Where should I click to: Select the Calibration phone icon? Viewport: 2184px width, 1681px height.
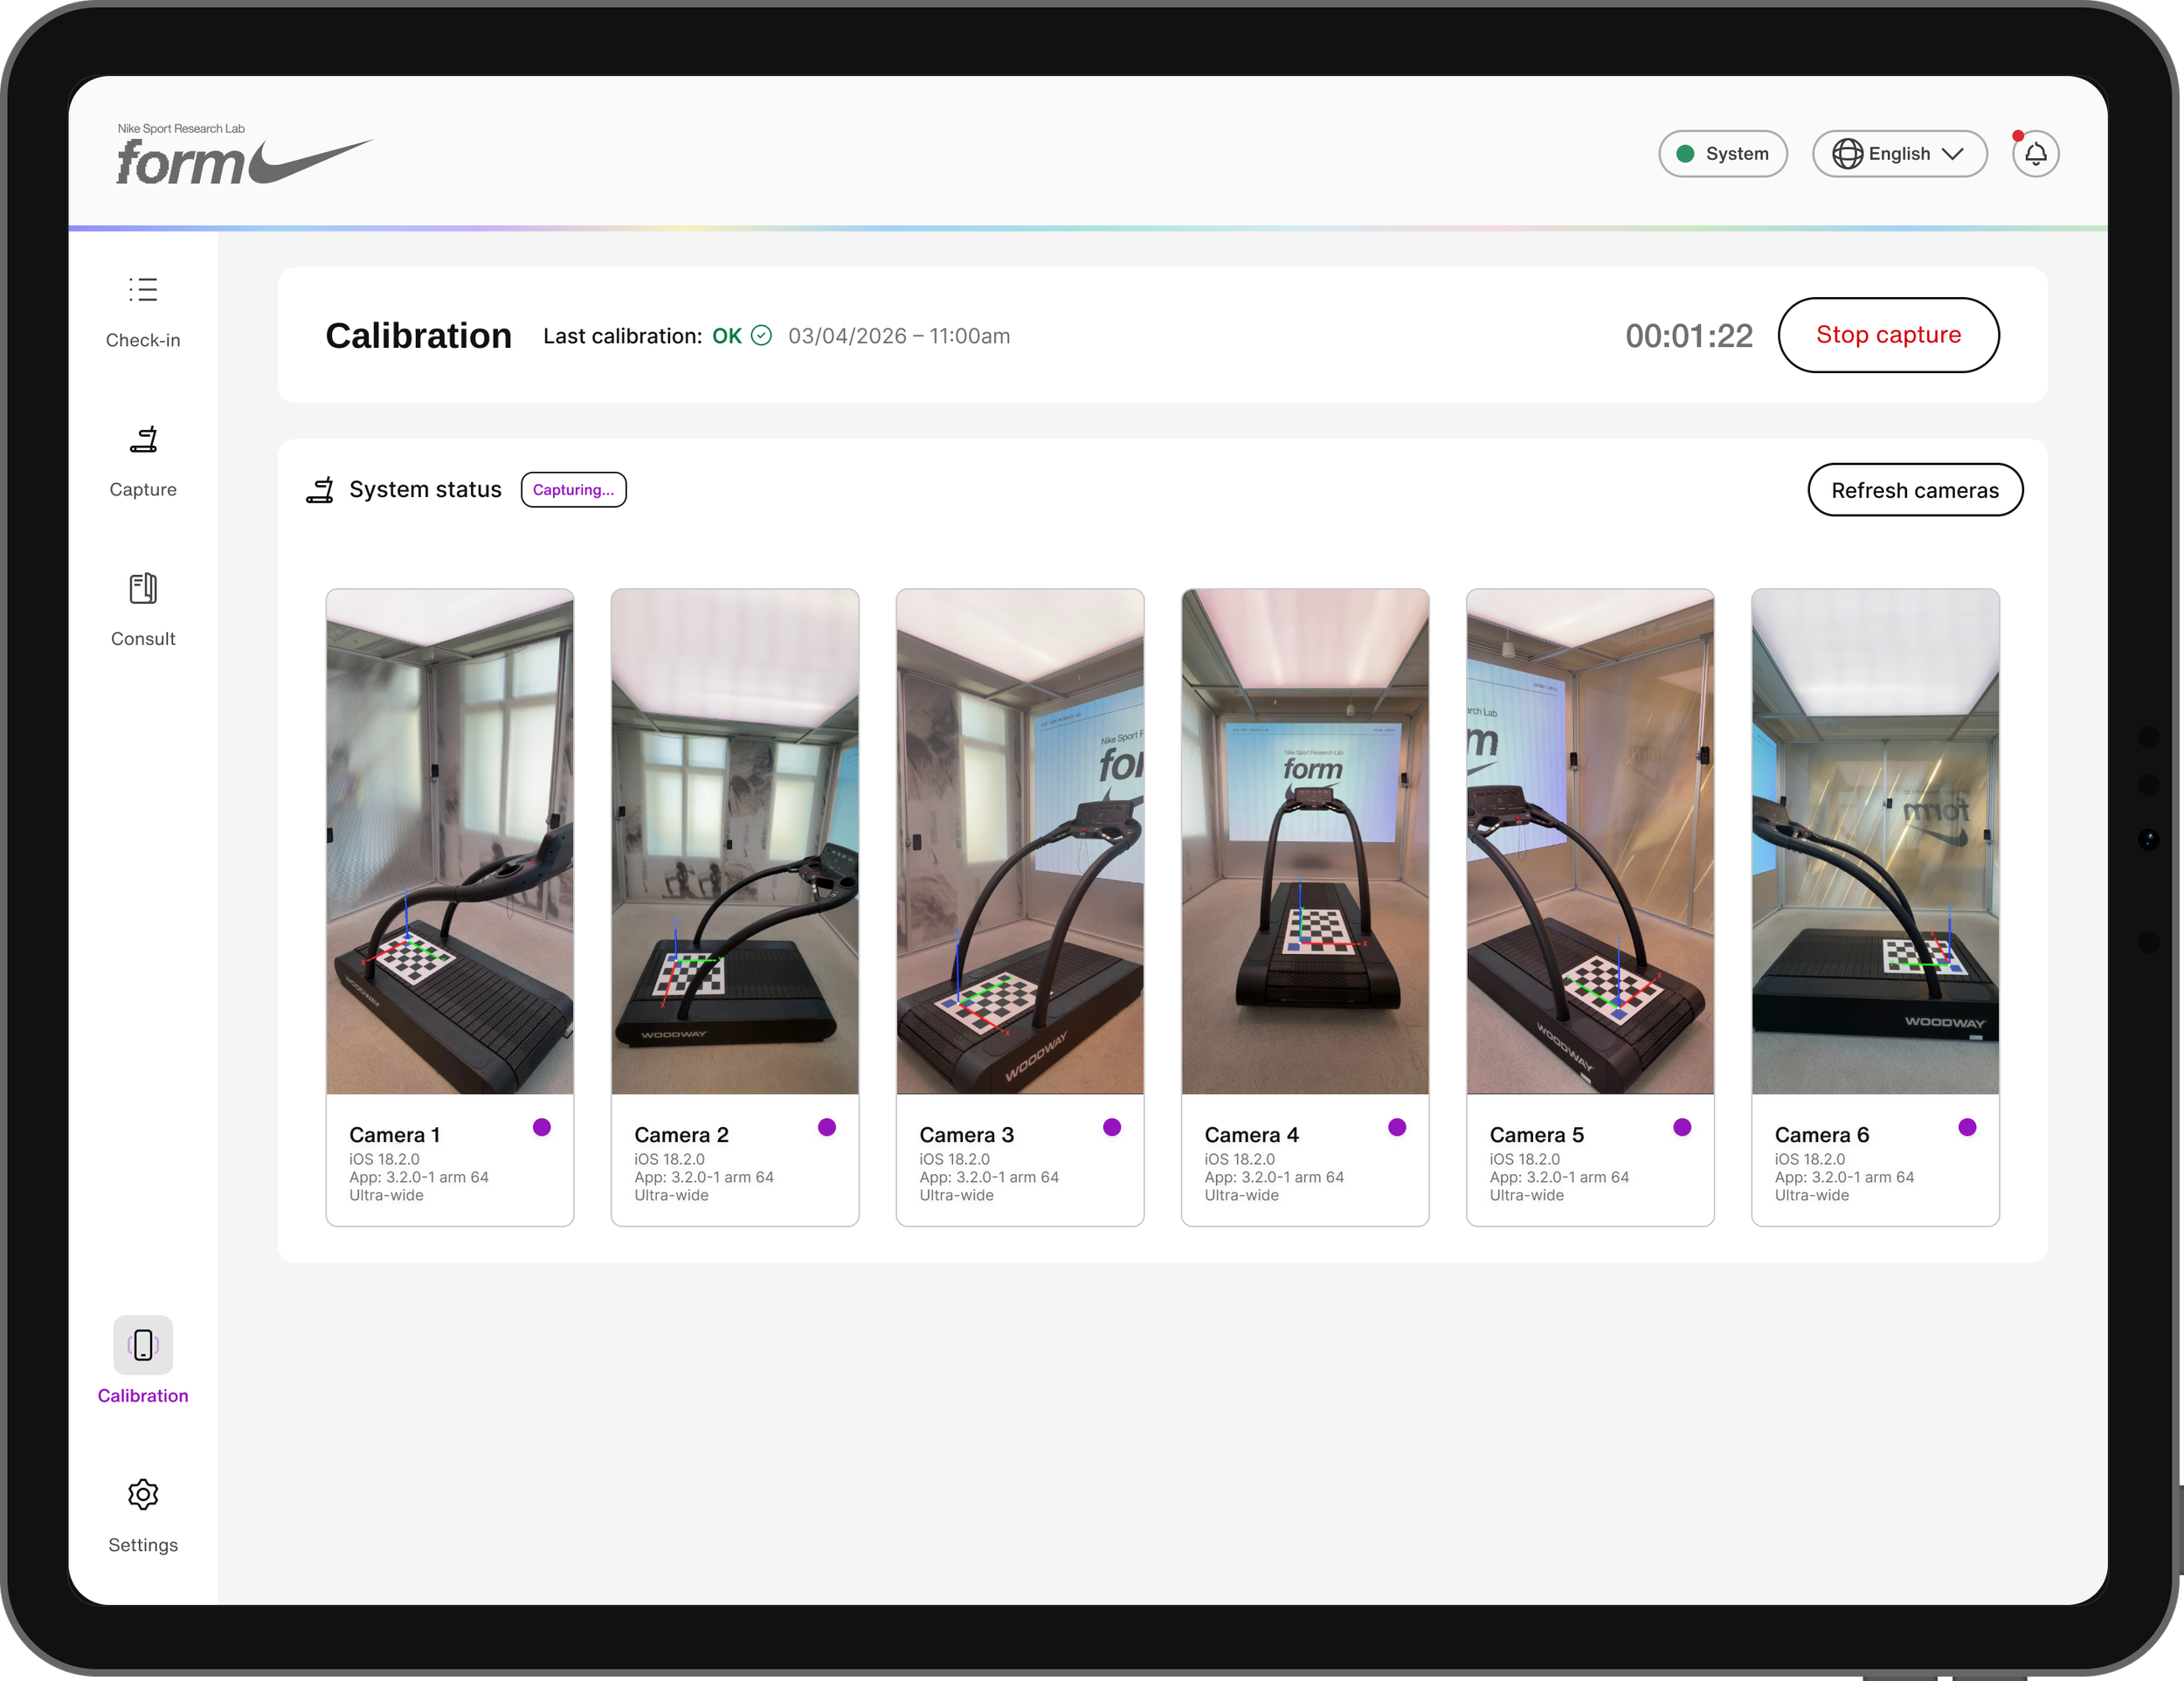tap(143, 1345)
